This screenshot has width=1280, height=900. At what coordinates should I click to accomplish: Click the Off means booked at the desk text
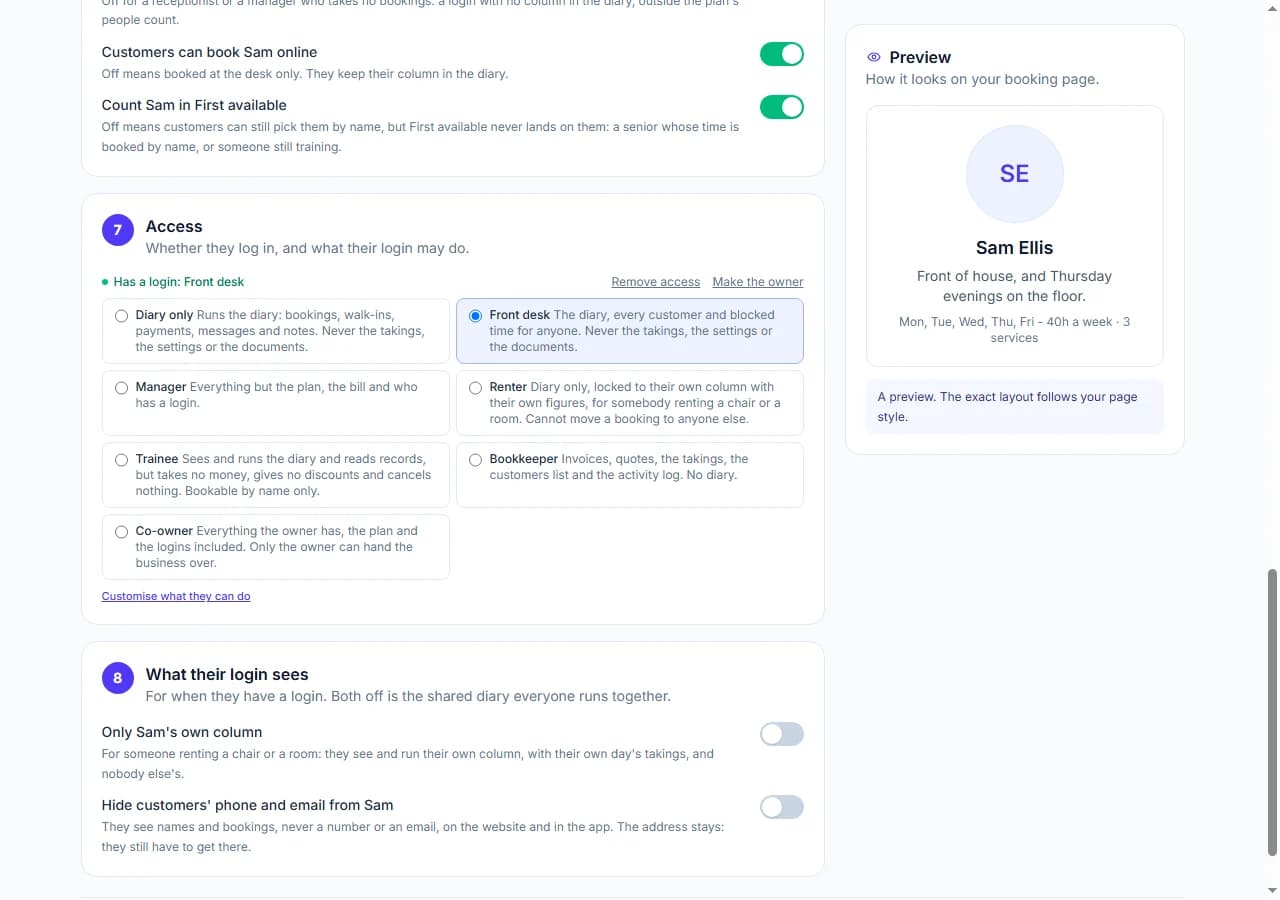[x=305, y=74]
